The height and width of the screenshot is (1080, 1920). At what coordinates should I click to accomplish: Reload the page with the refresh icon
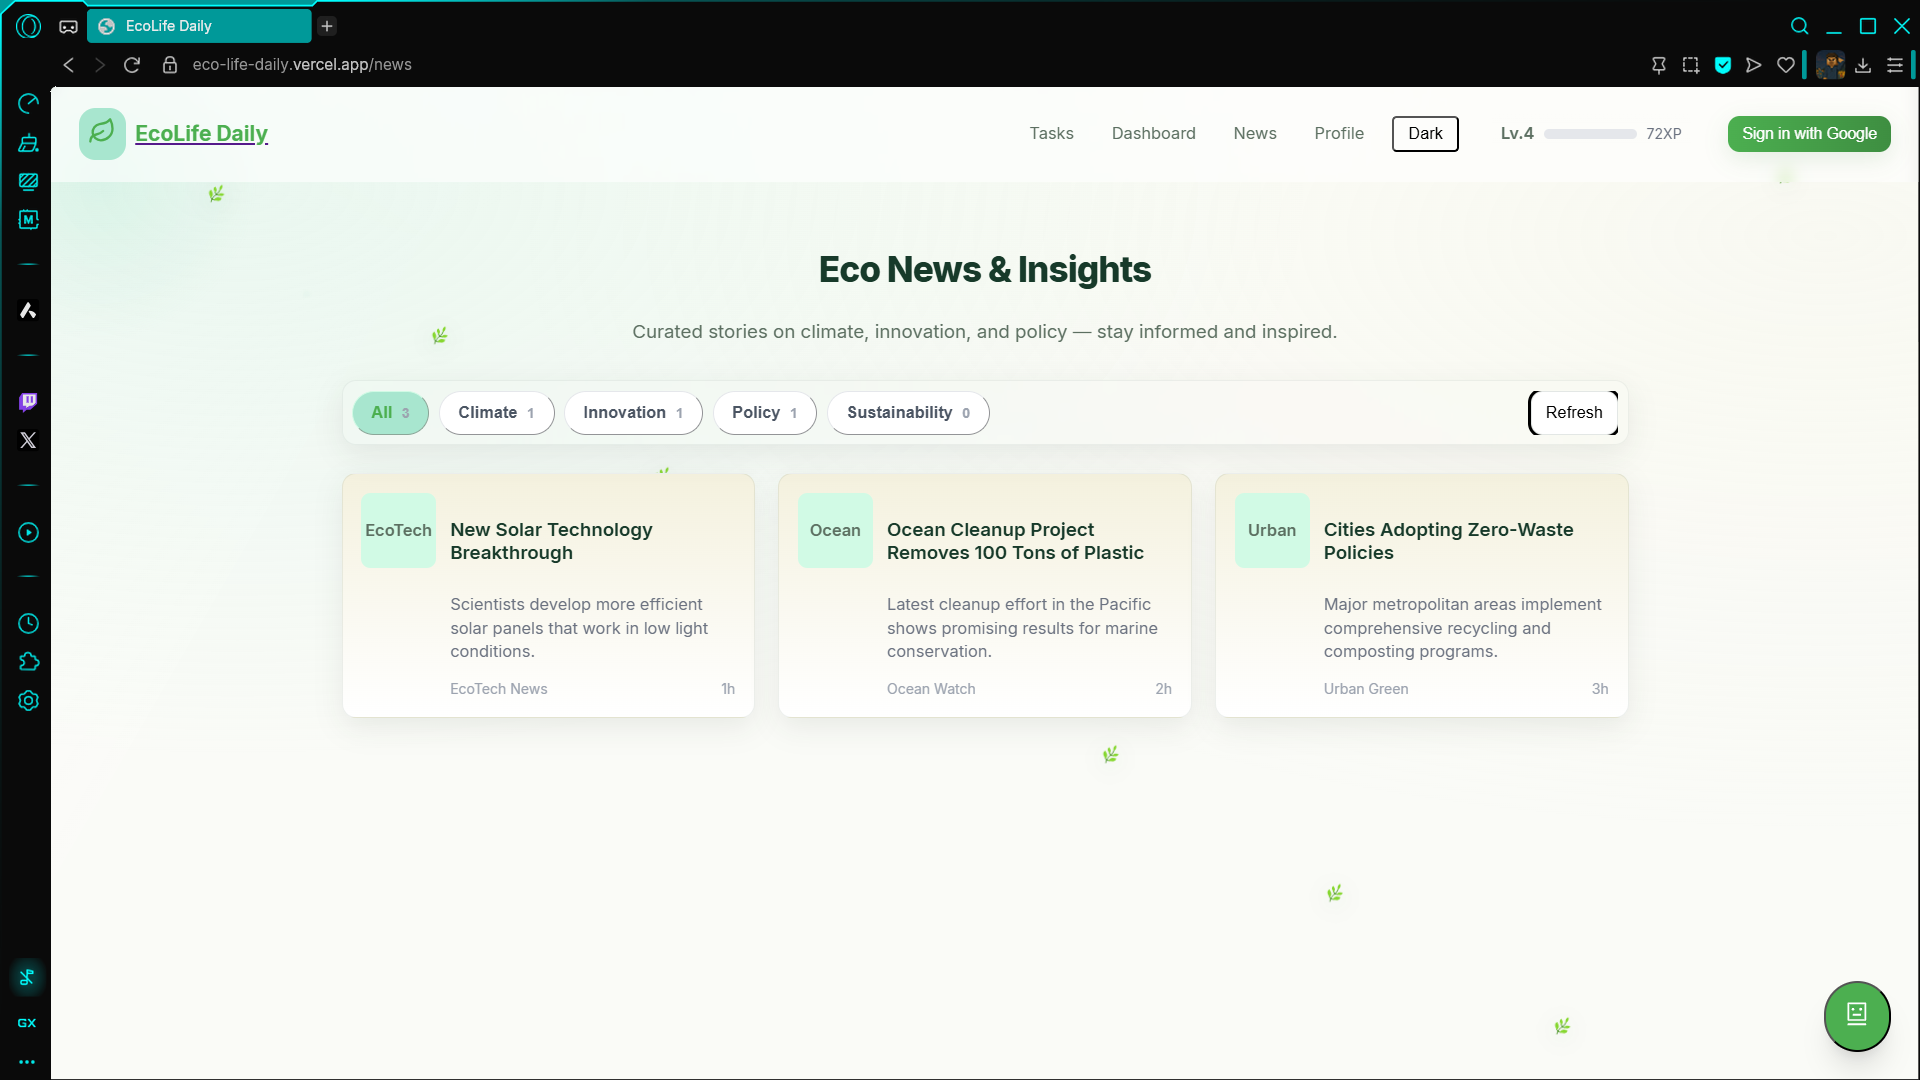point(132,65)
